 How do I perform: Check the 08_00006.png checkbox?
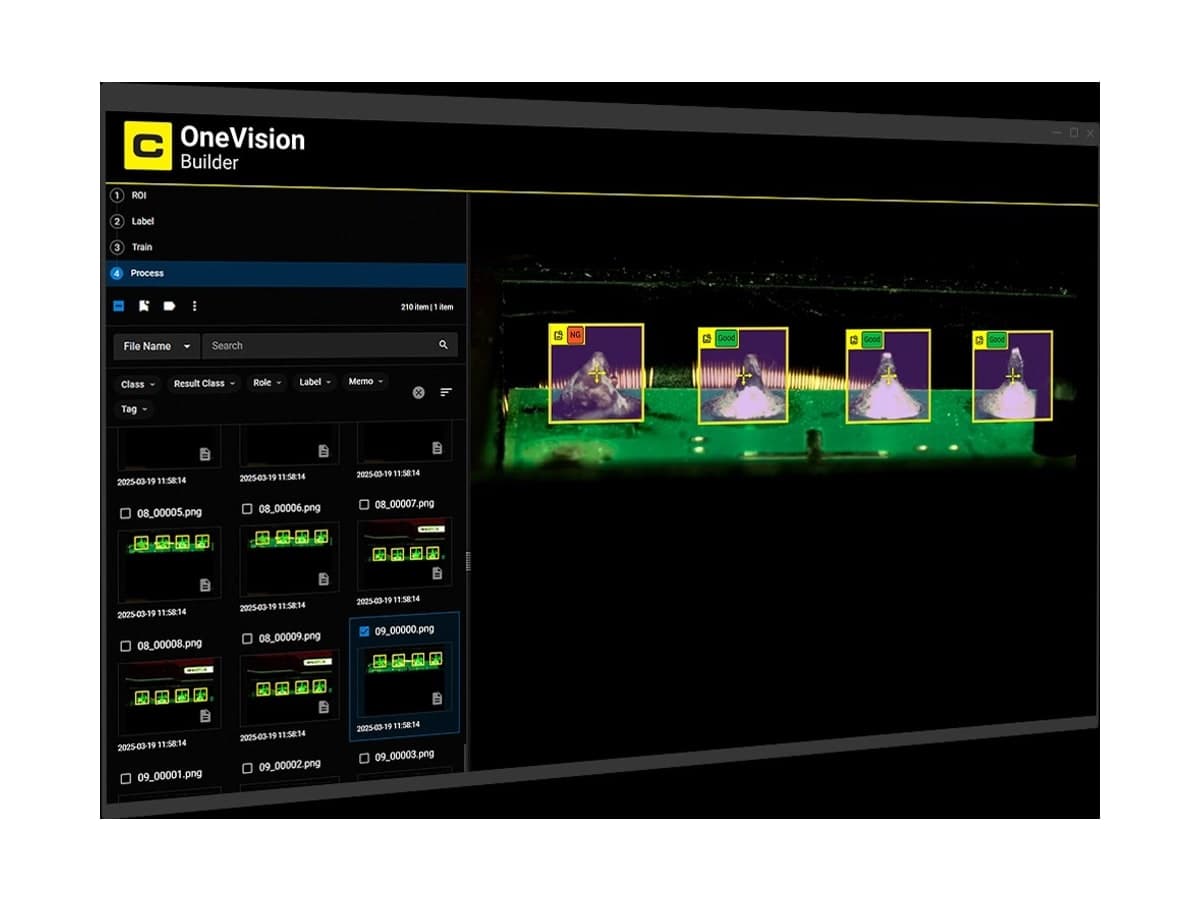(247, 509)
